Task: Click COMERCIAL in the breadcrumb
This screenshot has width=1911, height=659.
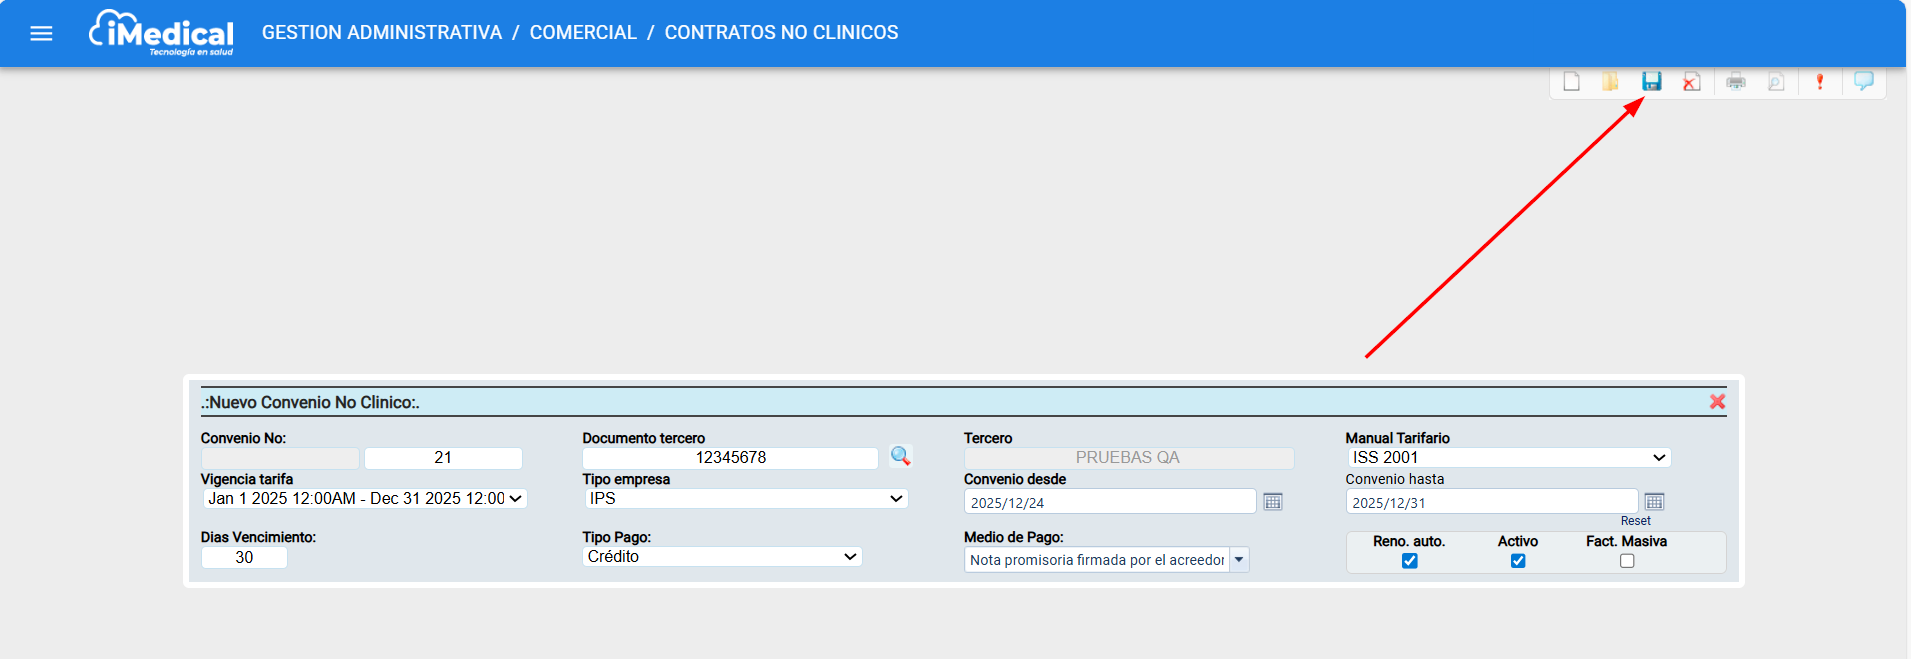Action: (583, 33)
